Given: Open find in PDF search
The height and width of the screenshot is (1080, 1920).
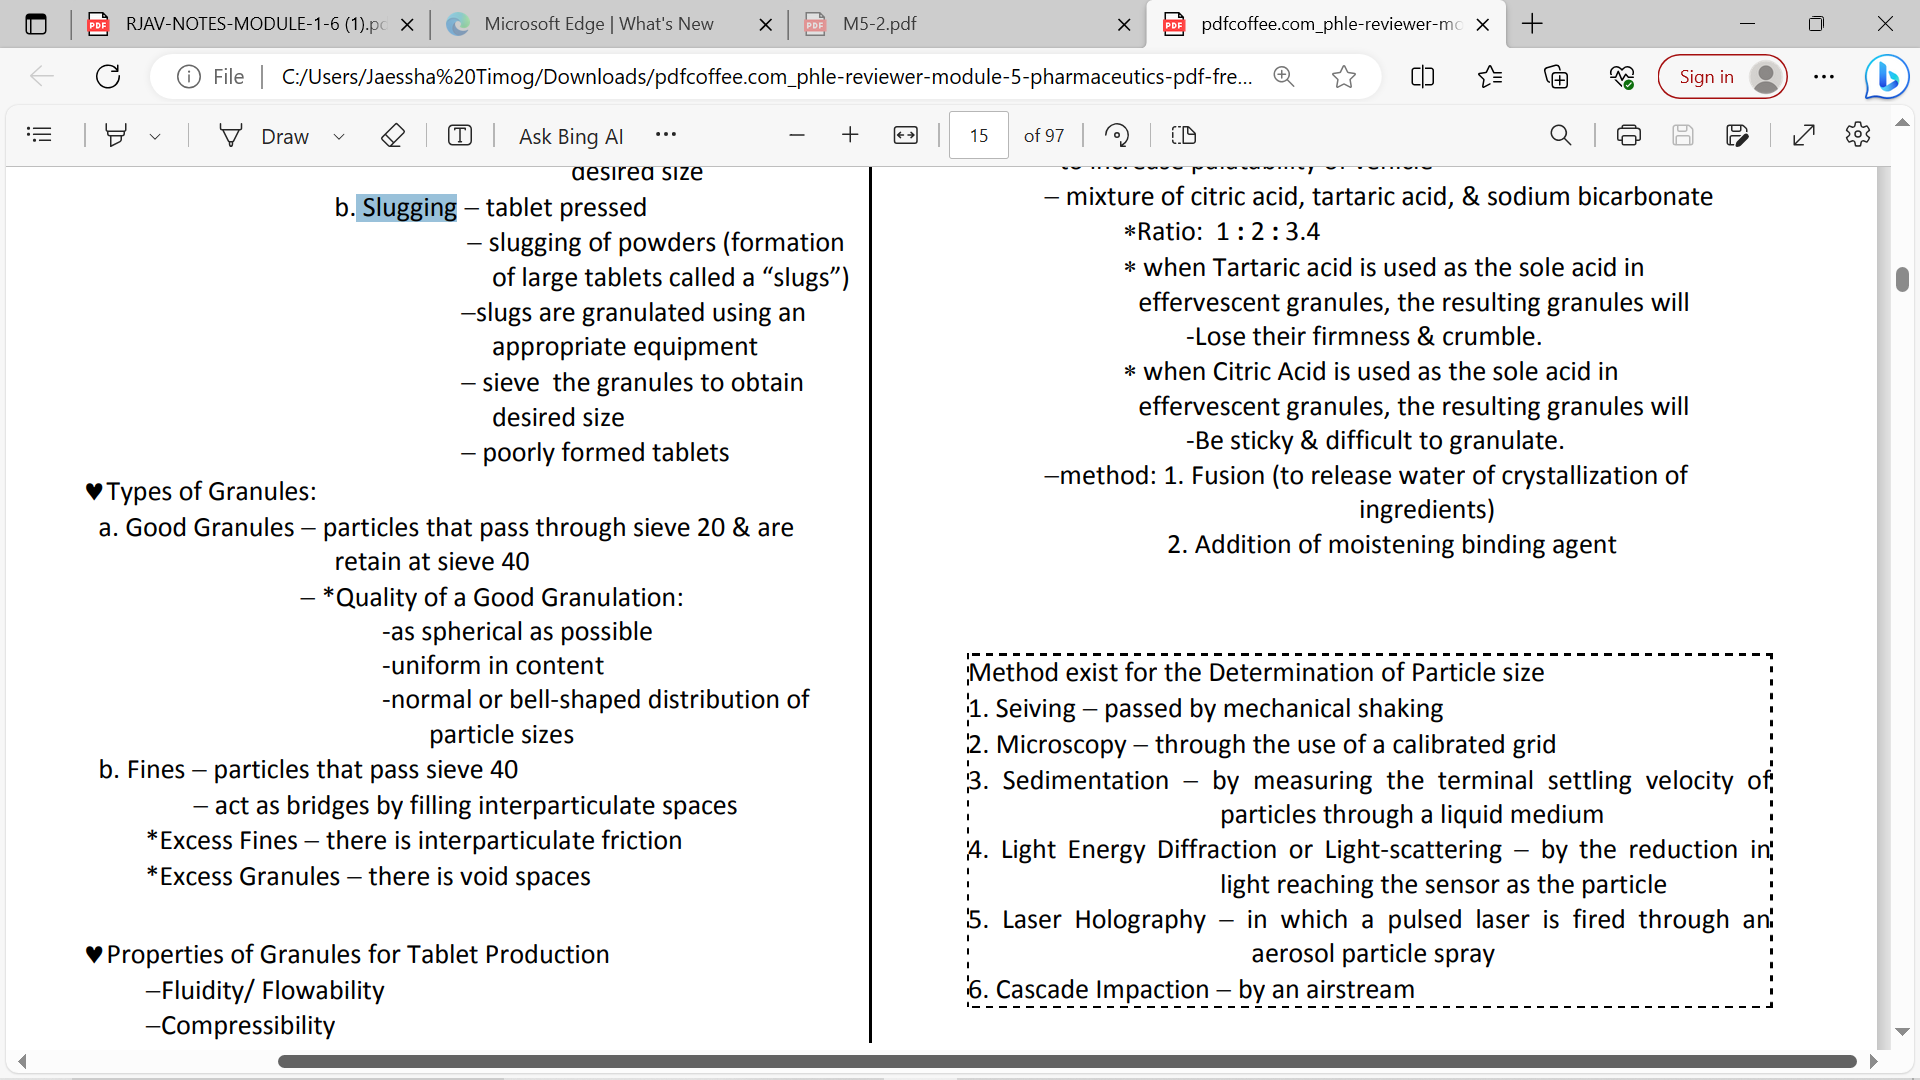Looking at the screenshot, I should (1560, 135).
